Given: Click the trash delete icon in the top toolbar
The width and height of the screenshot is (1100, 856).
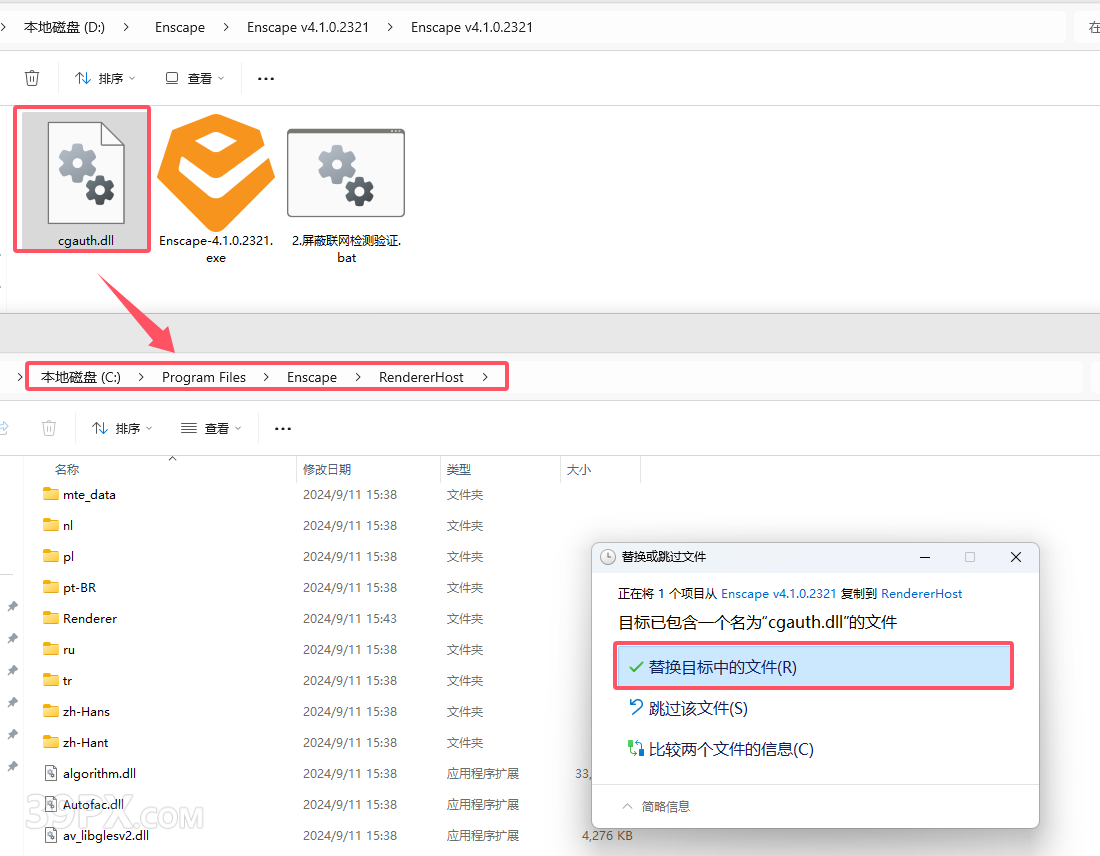Looking at the screenshot, I should pyautogui.click(x=31, y=77).
